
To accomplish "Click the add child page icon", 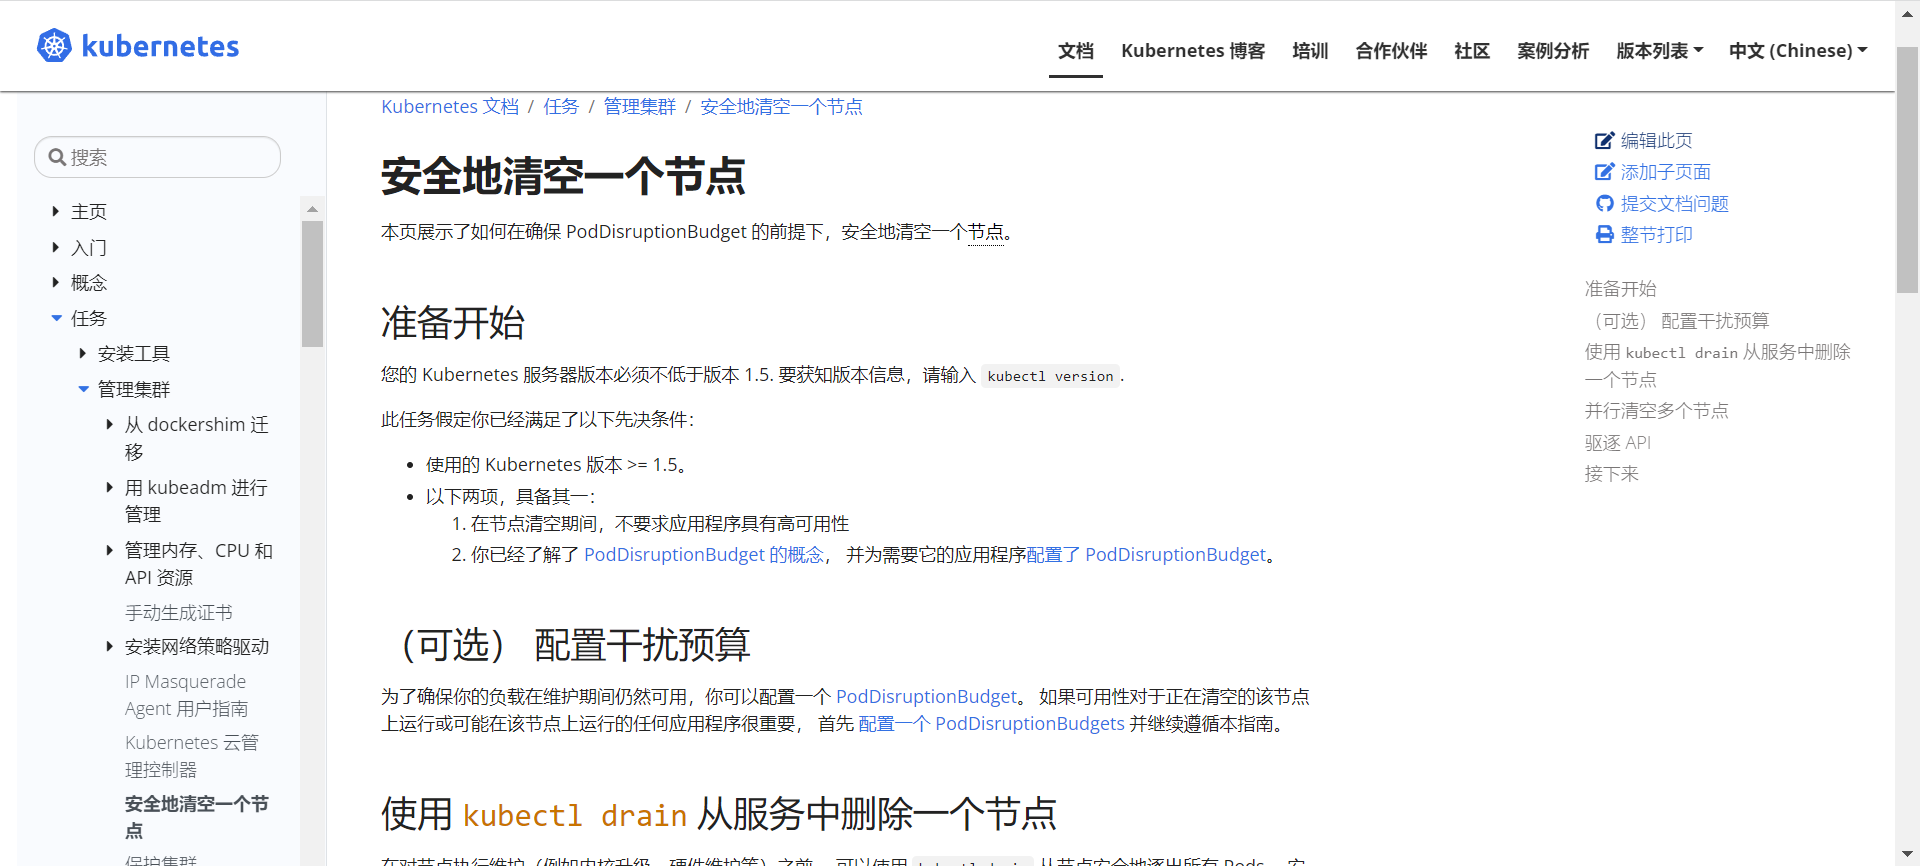I will (x=1604, y=172).
